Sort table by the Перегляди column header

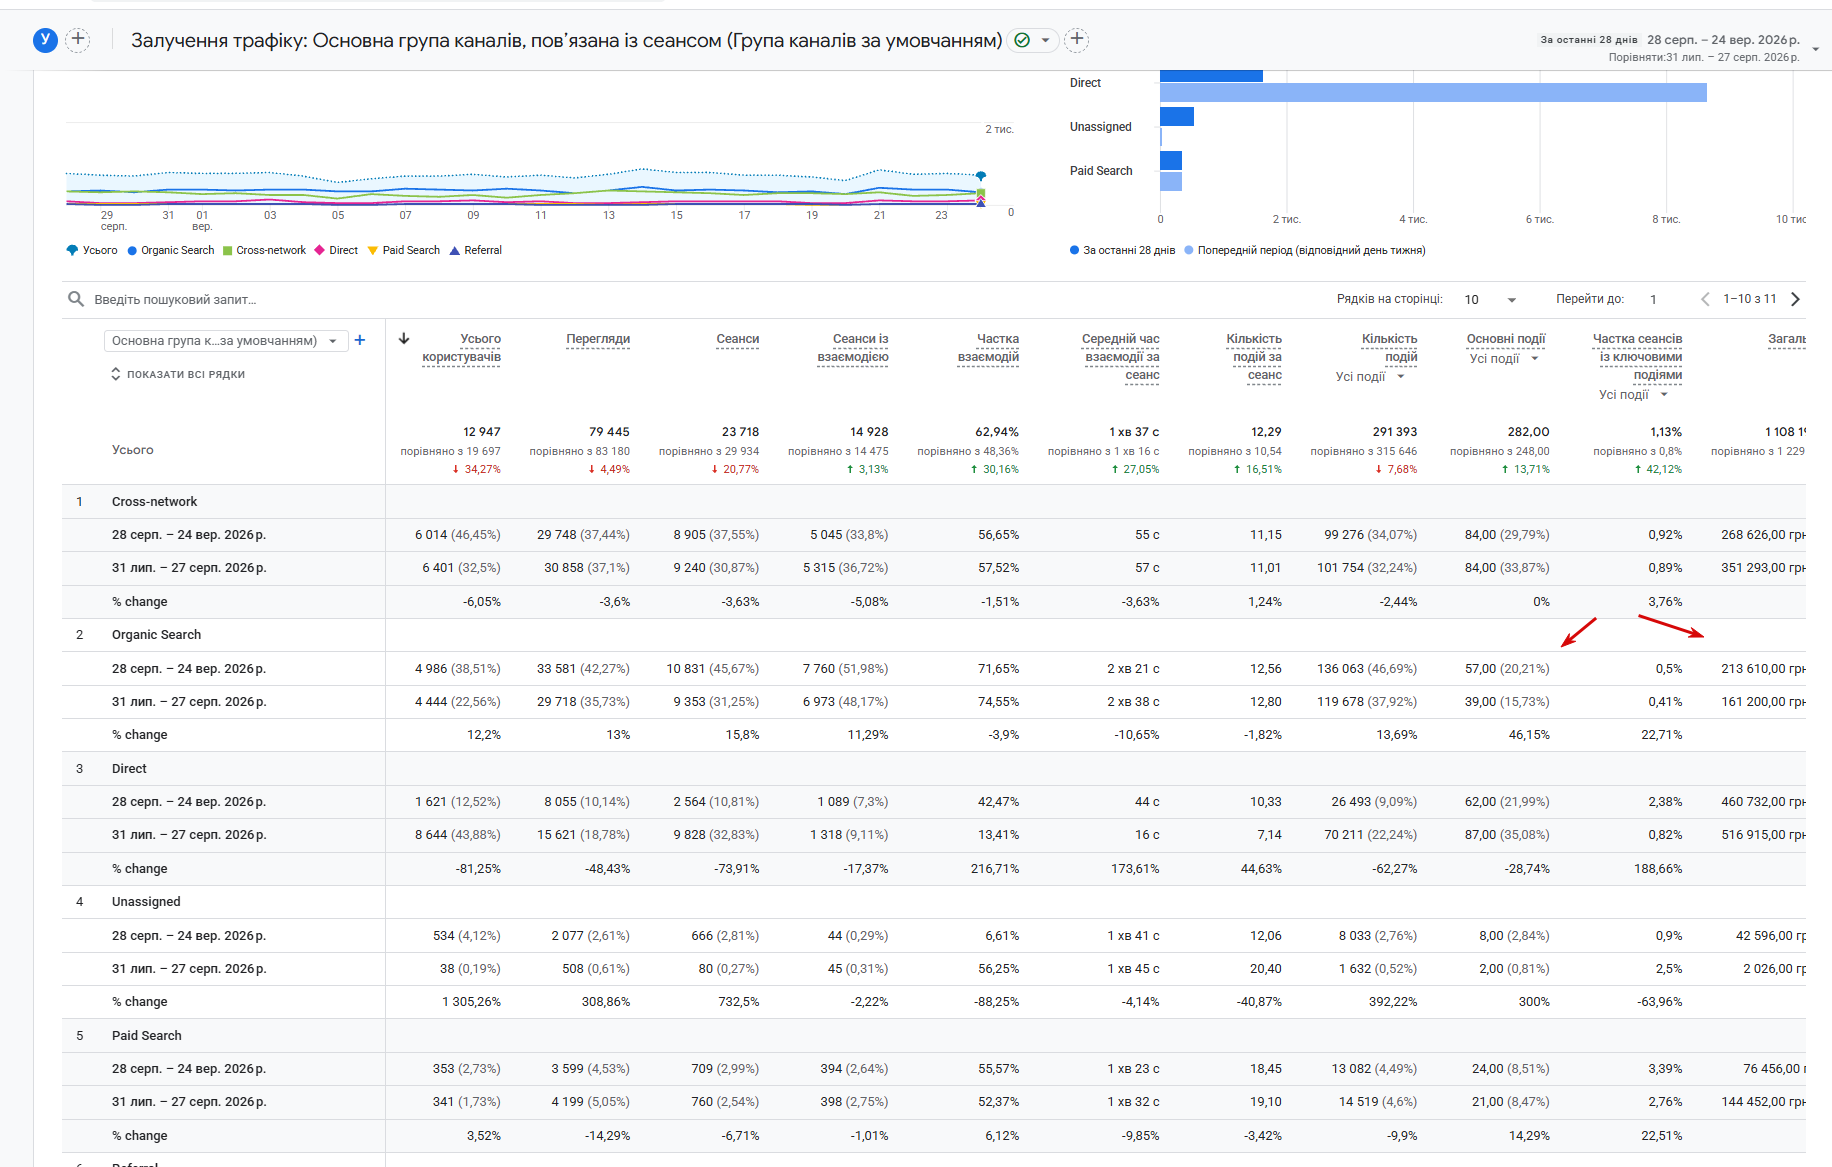point(598,339)
